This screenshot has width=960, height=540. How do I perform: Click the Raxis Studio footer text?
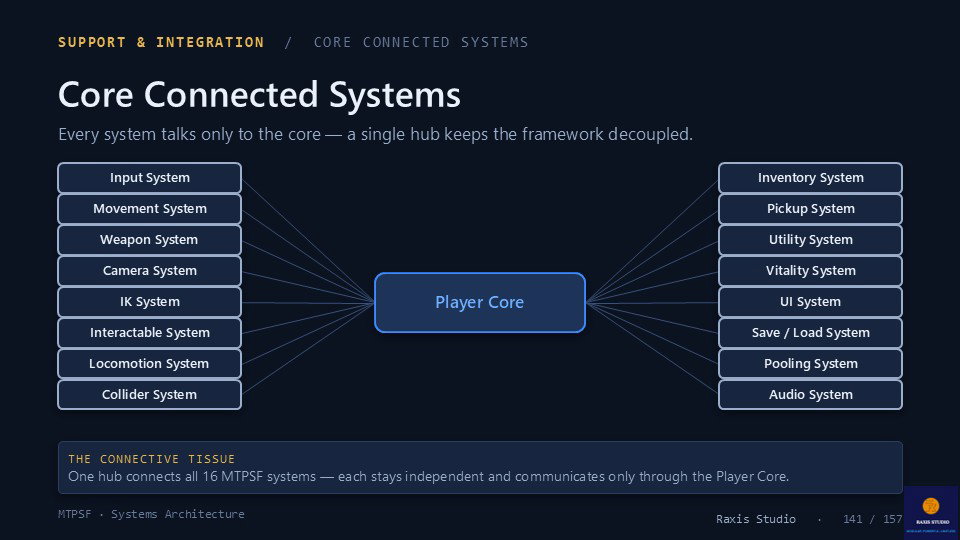tap(756, 519)
